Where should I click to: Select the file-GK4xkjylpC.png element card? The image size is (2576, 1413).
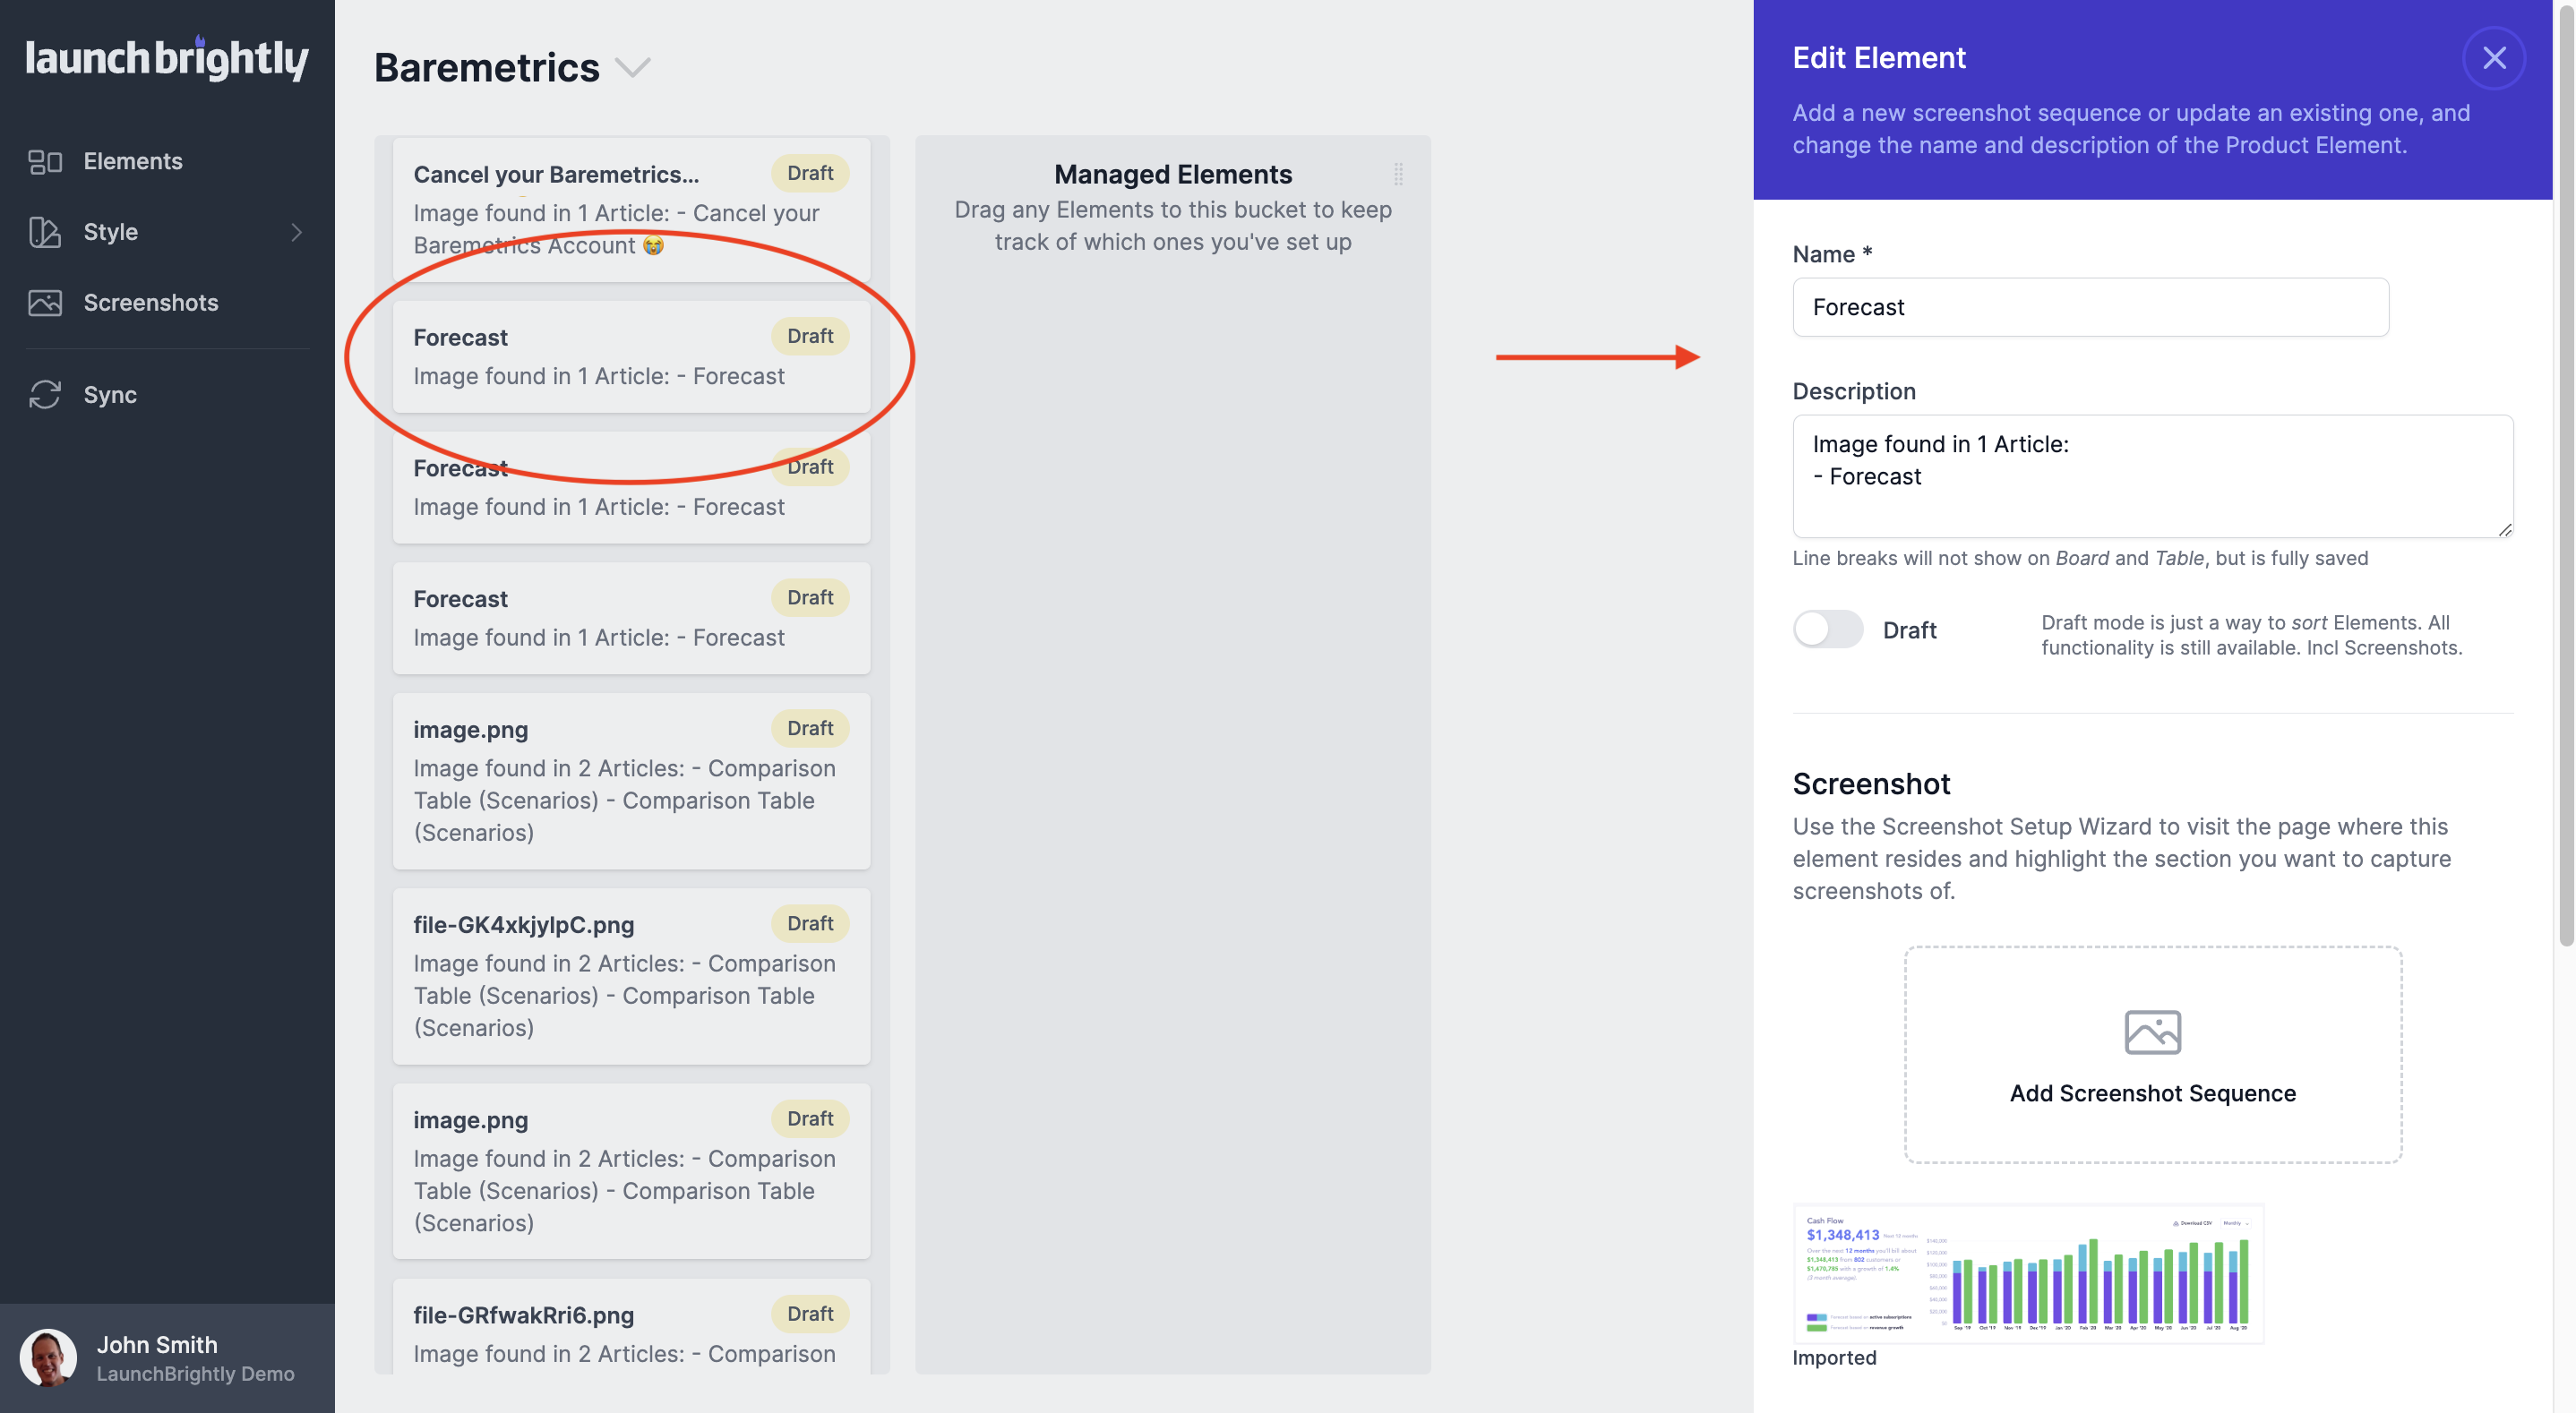click(x=632, y=975)
